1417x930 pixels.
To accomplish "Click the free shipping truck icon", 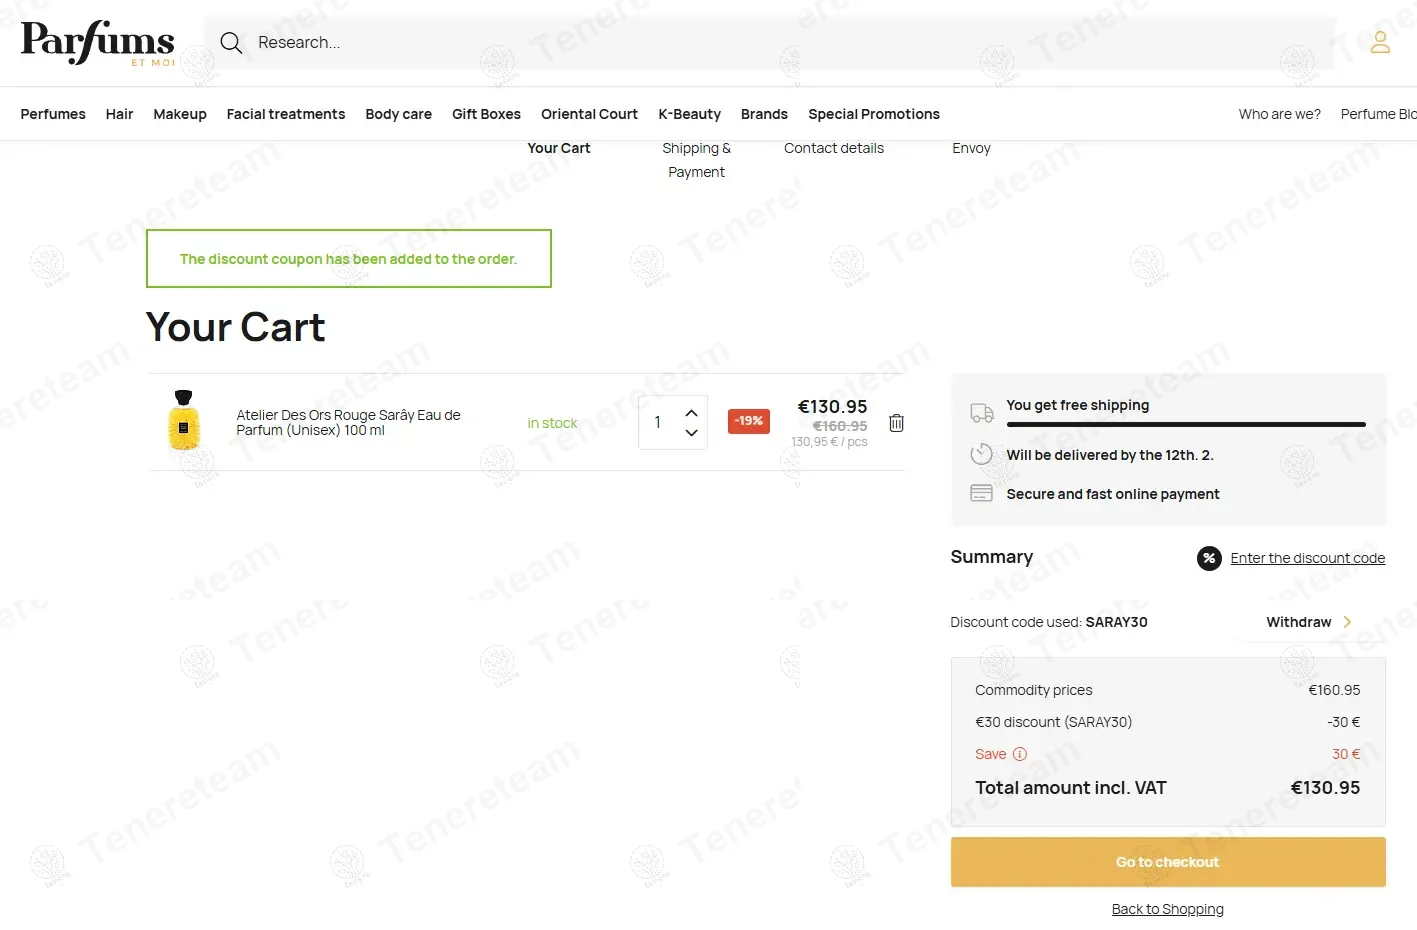I will coord(982,412).
